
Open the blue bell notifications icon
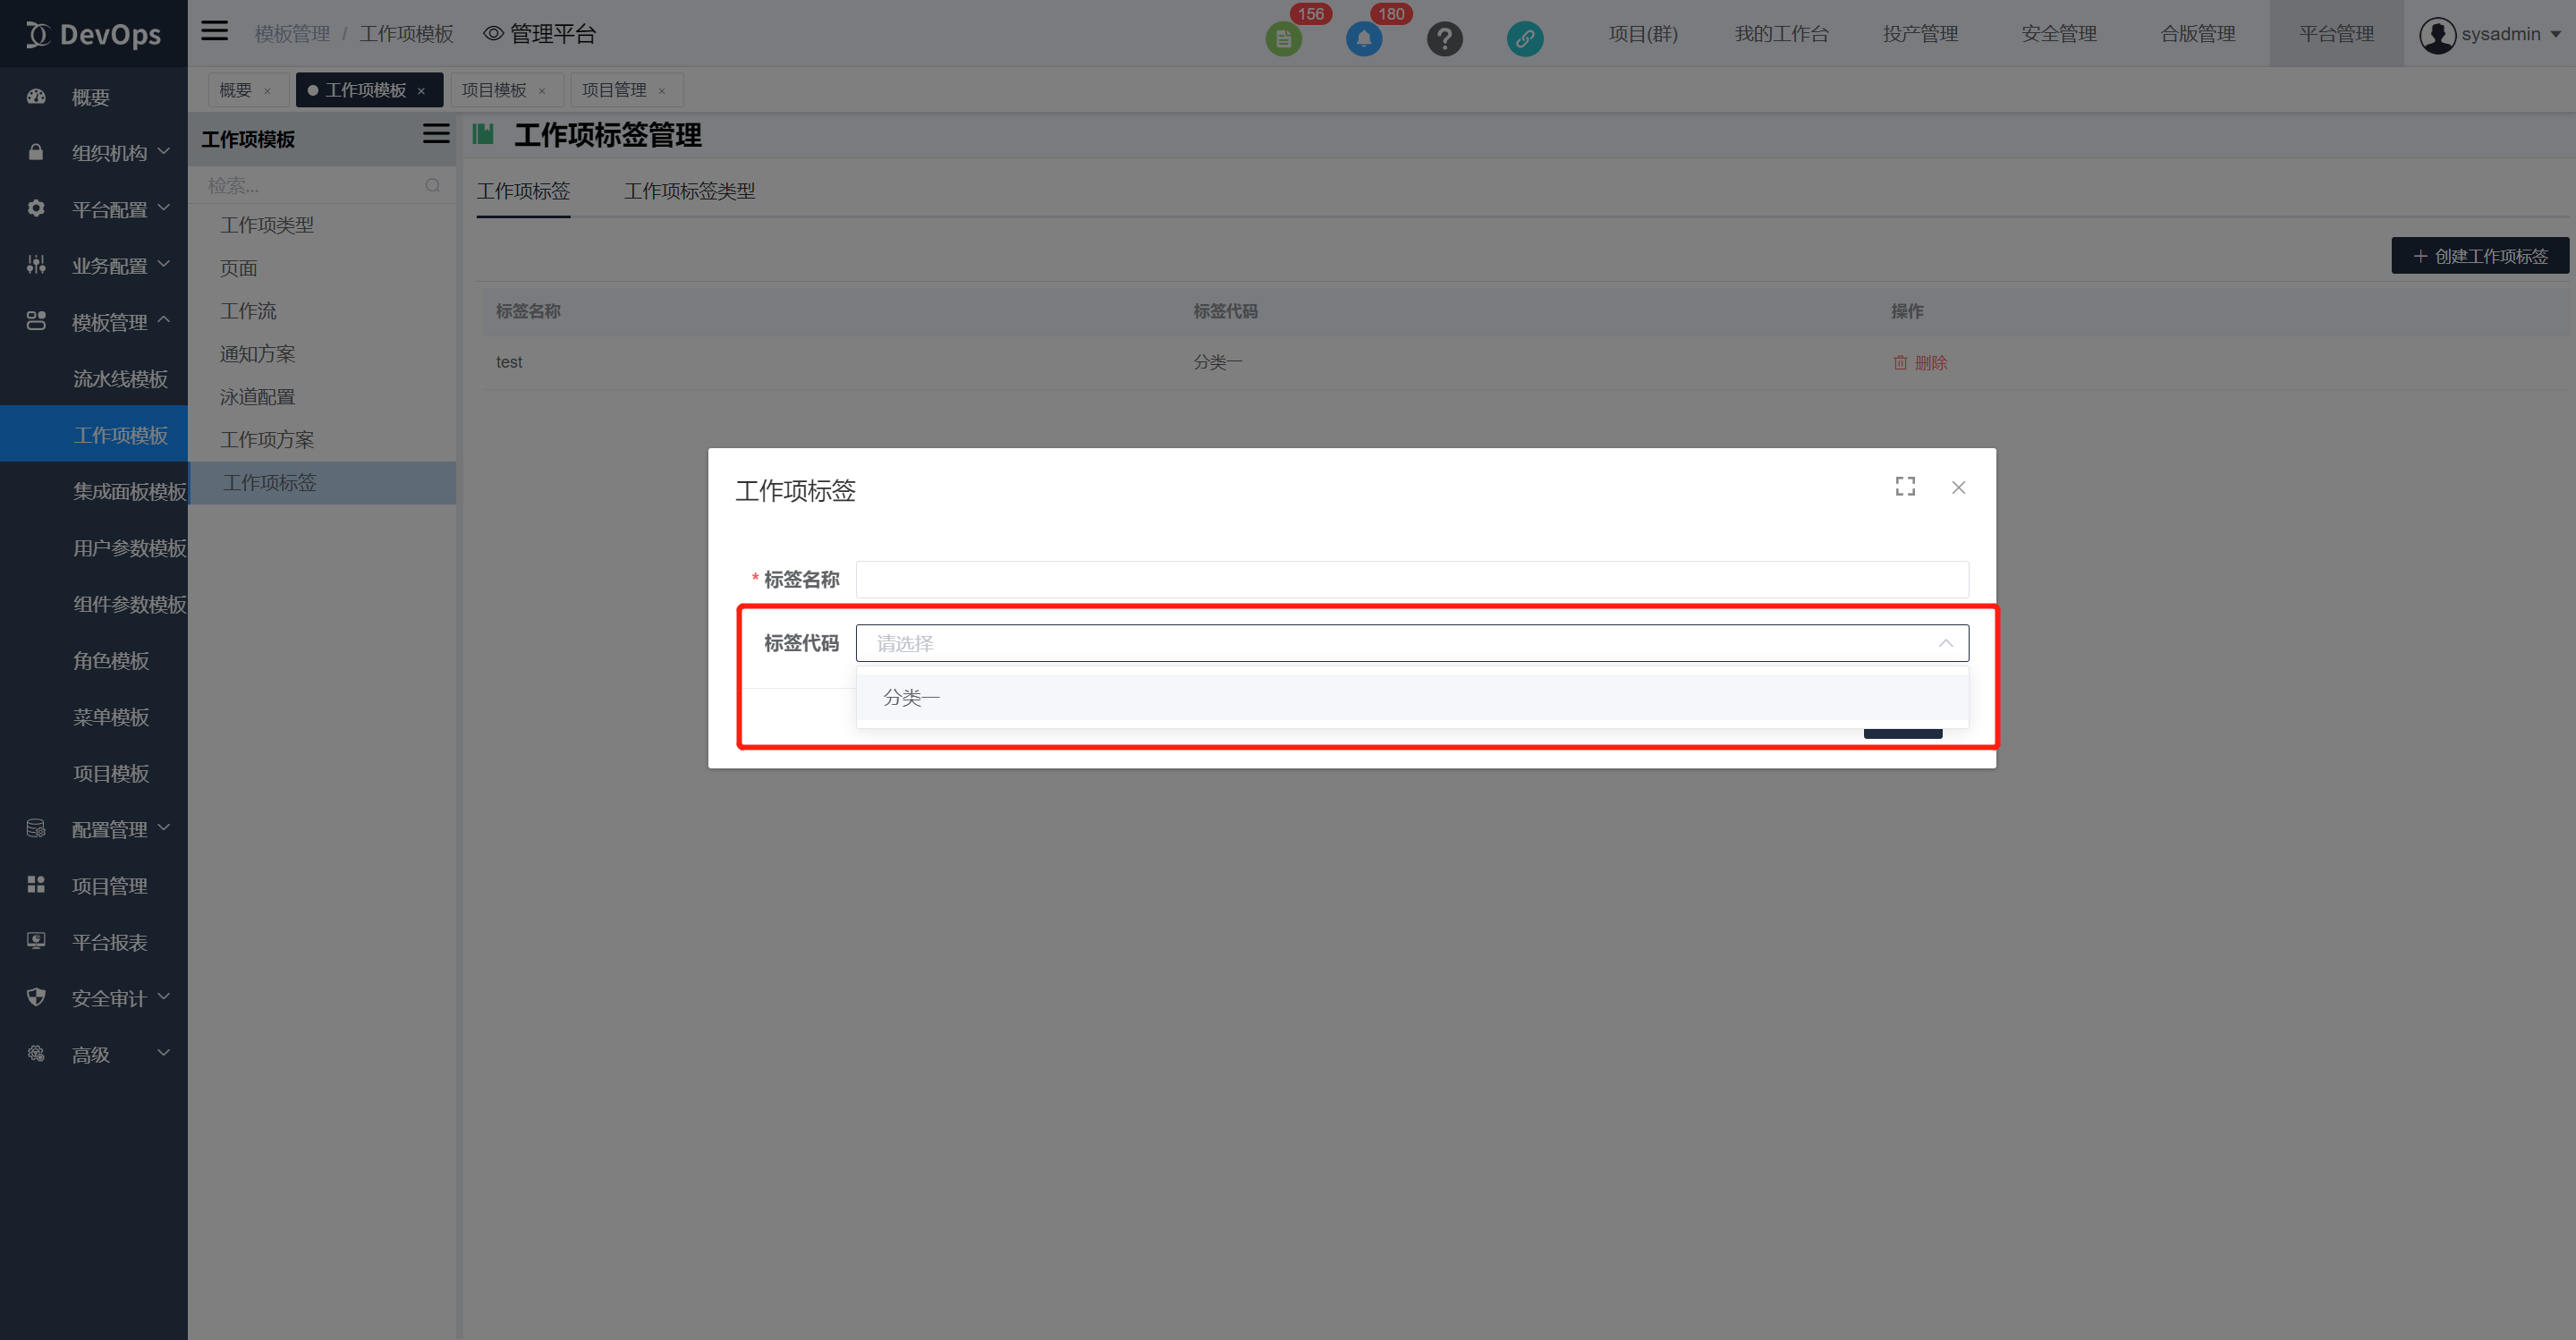(x=1363, y=39)
